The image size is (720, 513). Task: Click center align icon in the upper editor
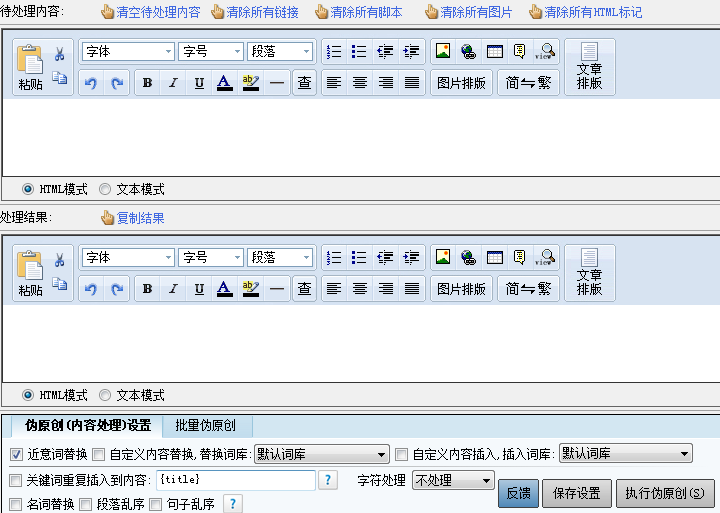click(x=360, y=83)
